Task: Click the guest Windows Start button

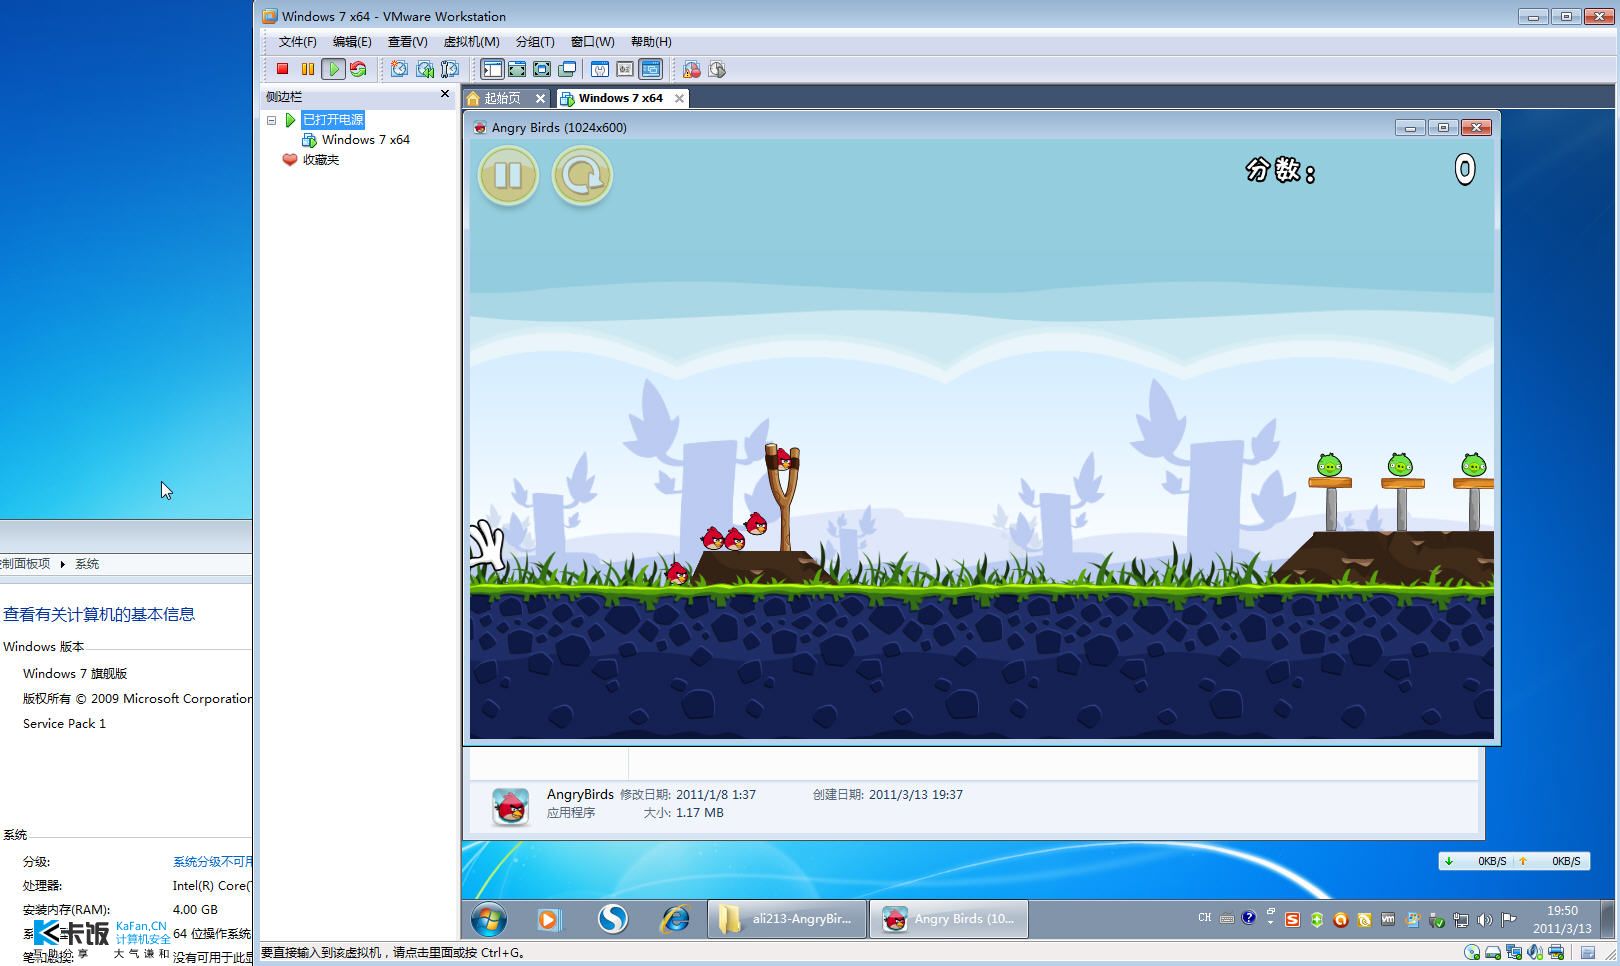Action: point(489,918)
